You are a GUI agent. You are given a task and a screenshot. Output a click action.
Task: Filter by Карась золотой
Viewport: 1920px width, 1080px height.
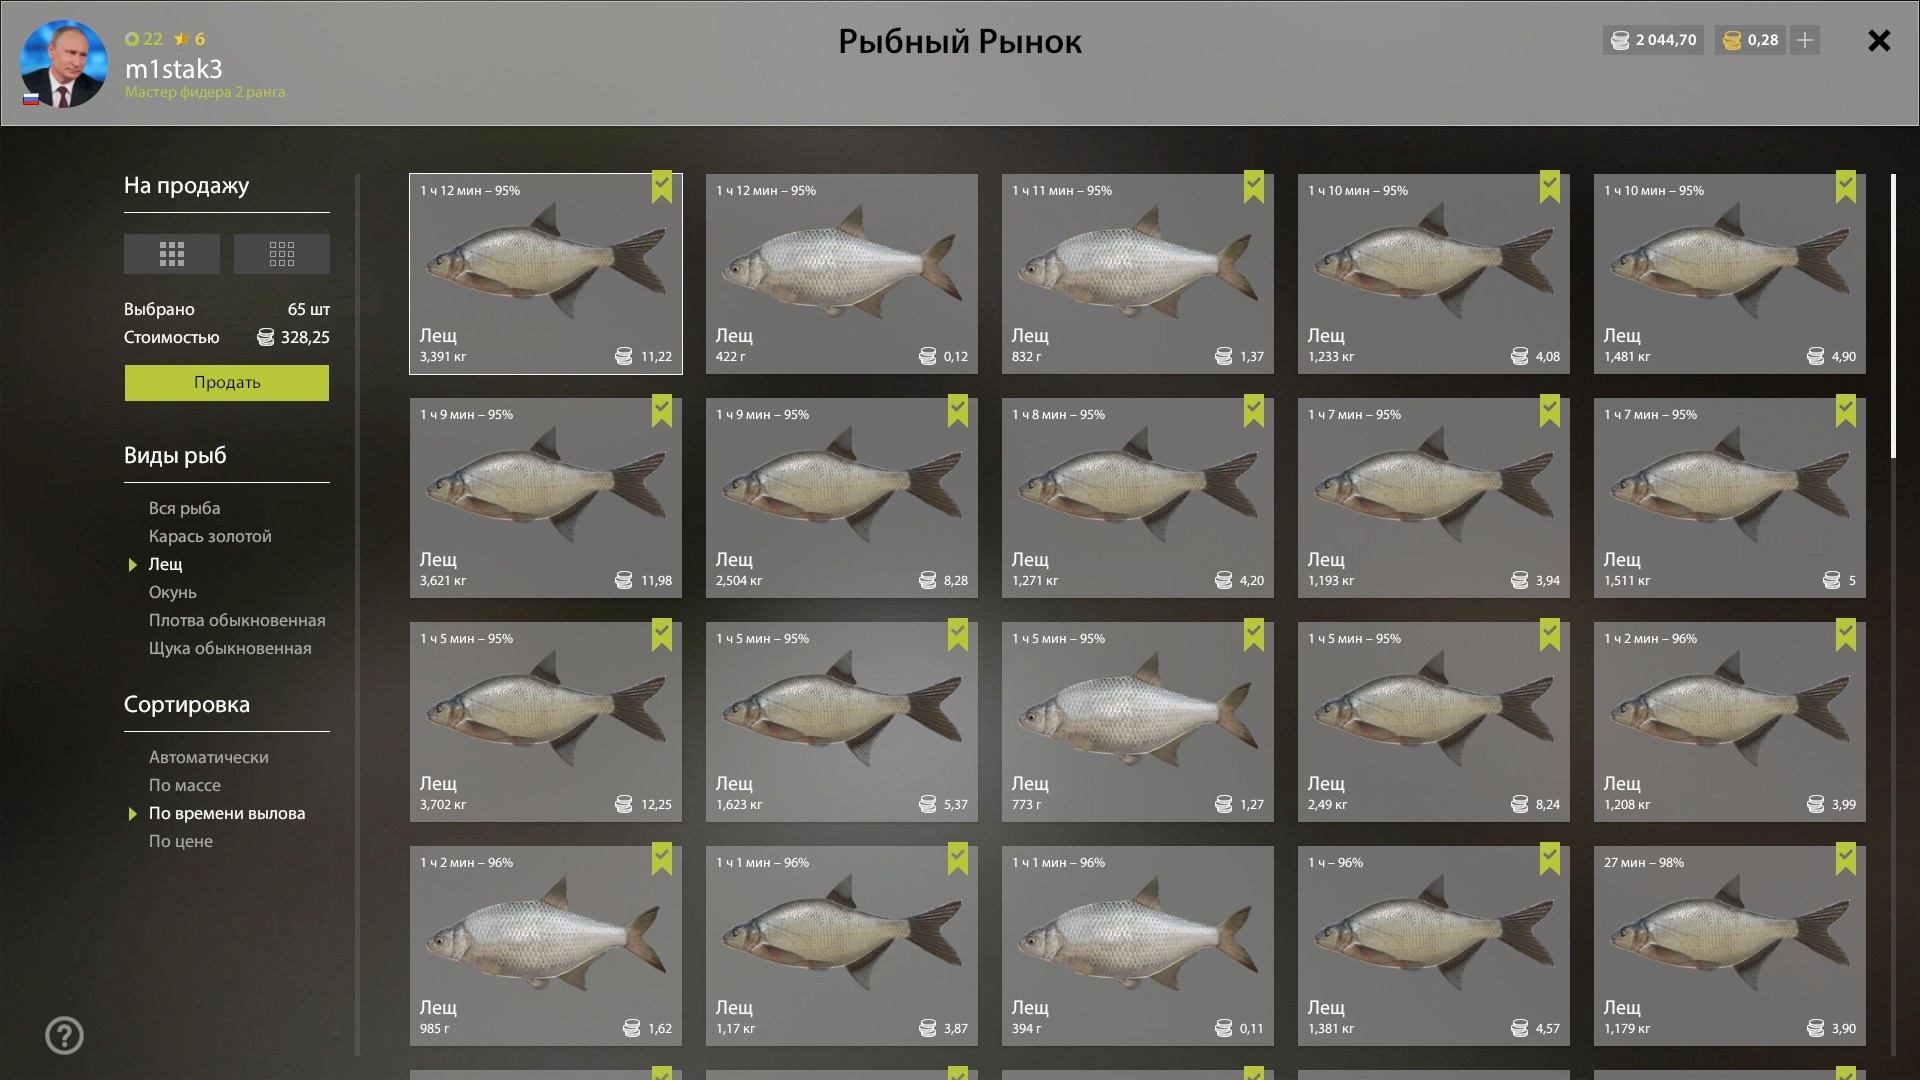210,536
